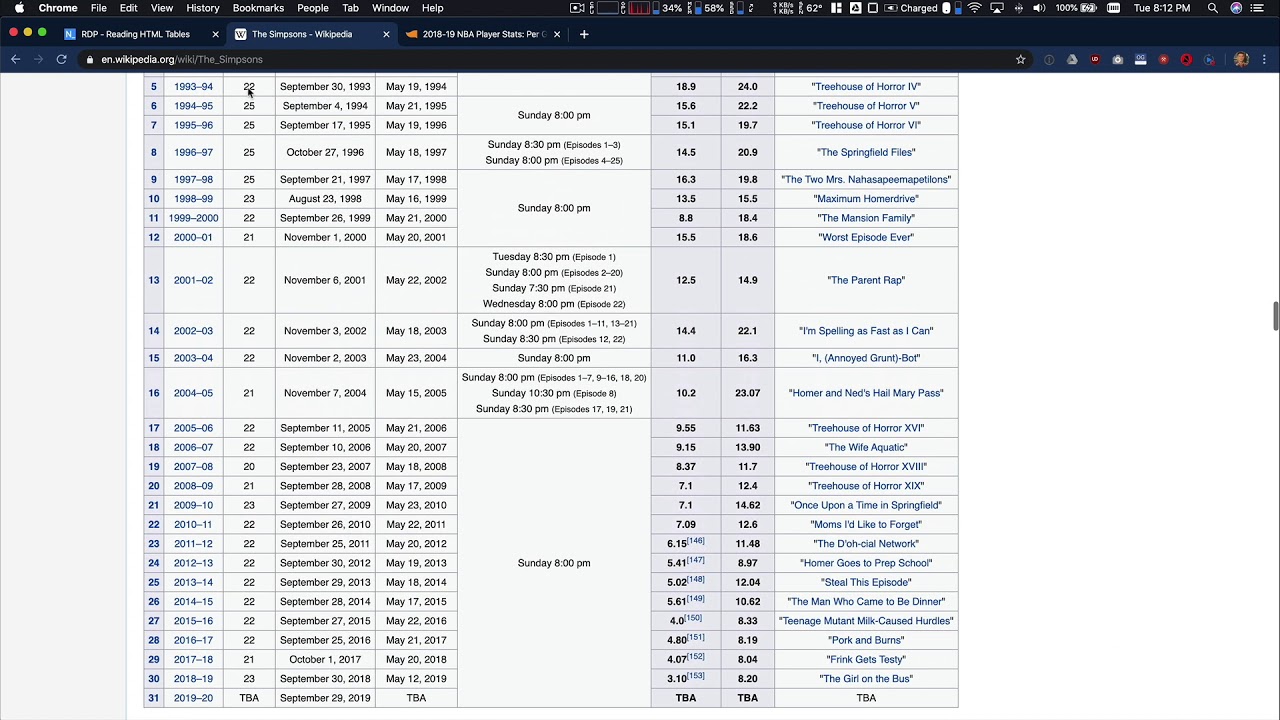The height and width of the screenshot is (720, 1280).
Task: Open "The Two Mrs. Nahasapeemapetilons" link
Action: pyautogui.click(x=866, y=179)
